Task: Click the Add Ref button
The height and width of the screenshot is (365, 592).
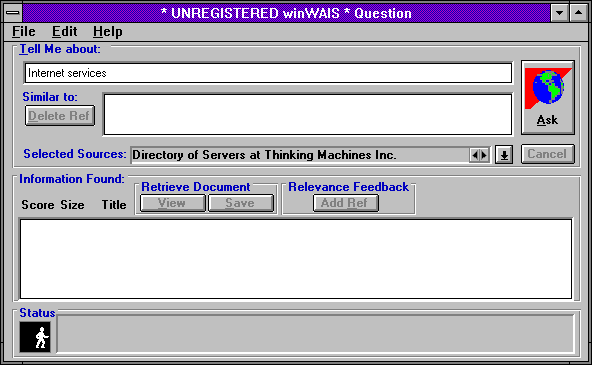Action: (x=345, y=203)
